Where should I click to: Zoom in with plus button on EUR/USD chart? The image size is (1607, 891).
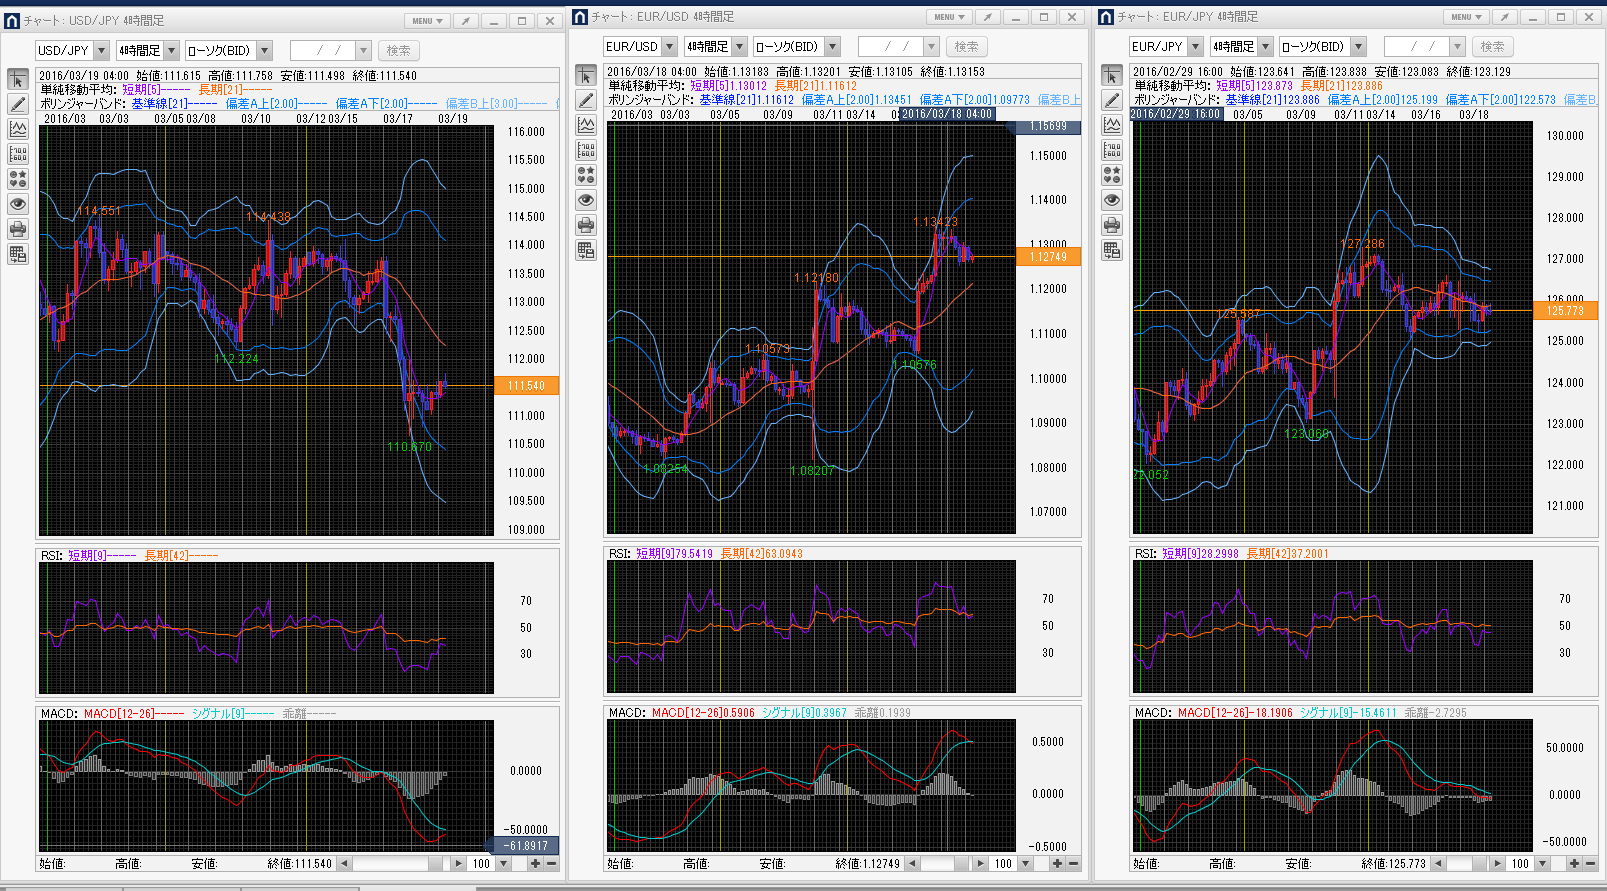(x=1057, y=864)
